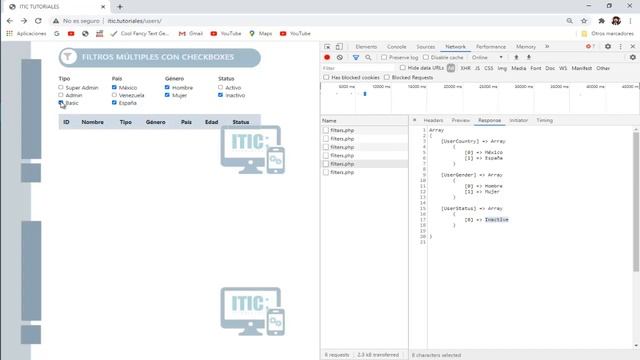
Task: Reload the current page
Action: coord(38,21)
